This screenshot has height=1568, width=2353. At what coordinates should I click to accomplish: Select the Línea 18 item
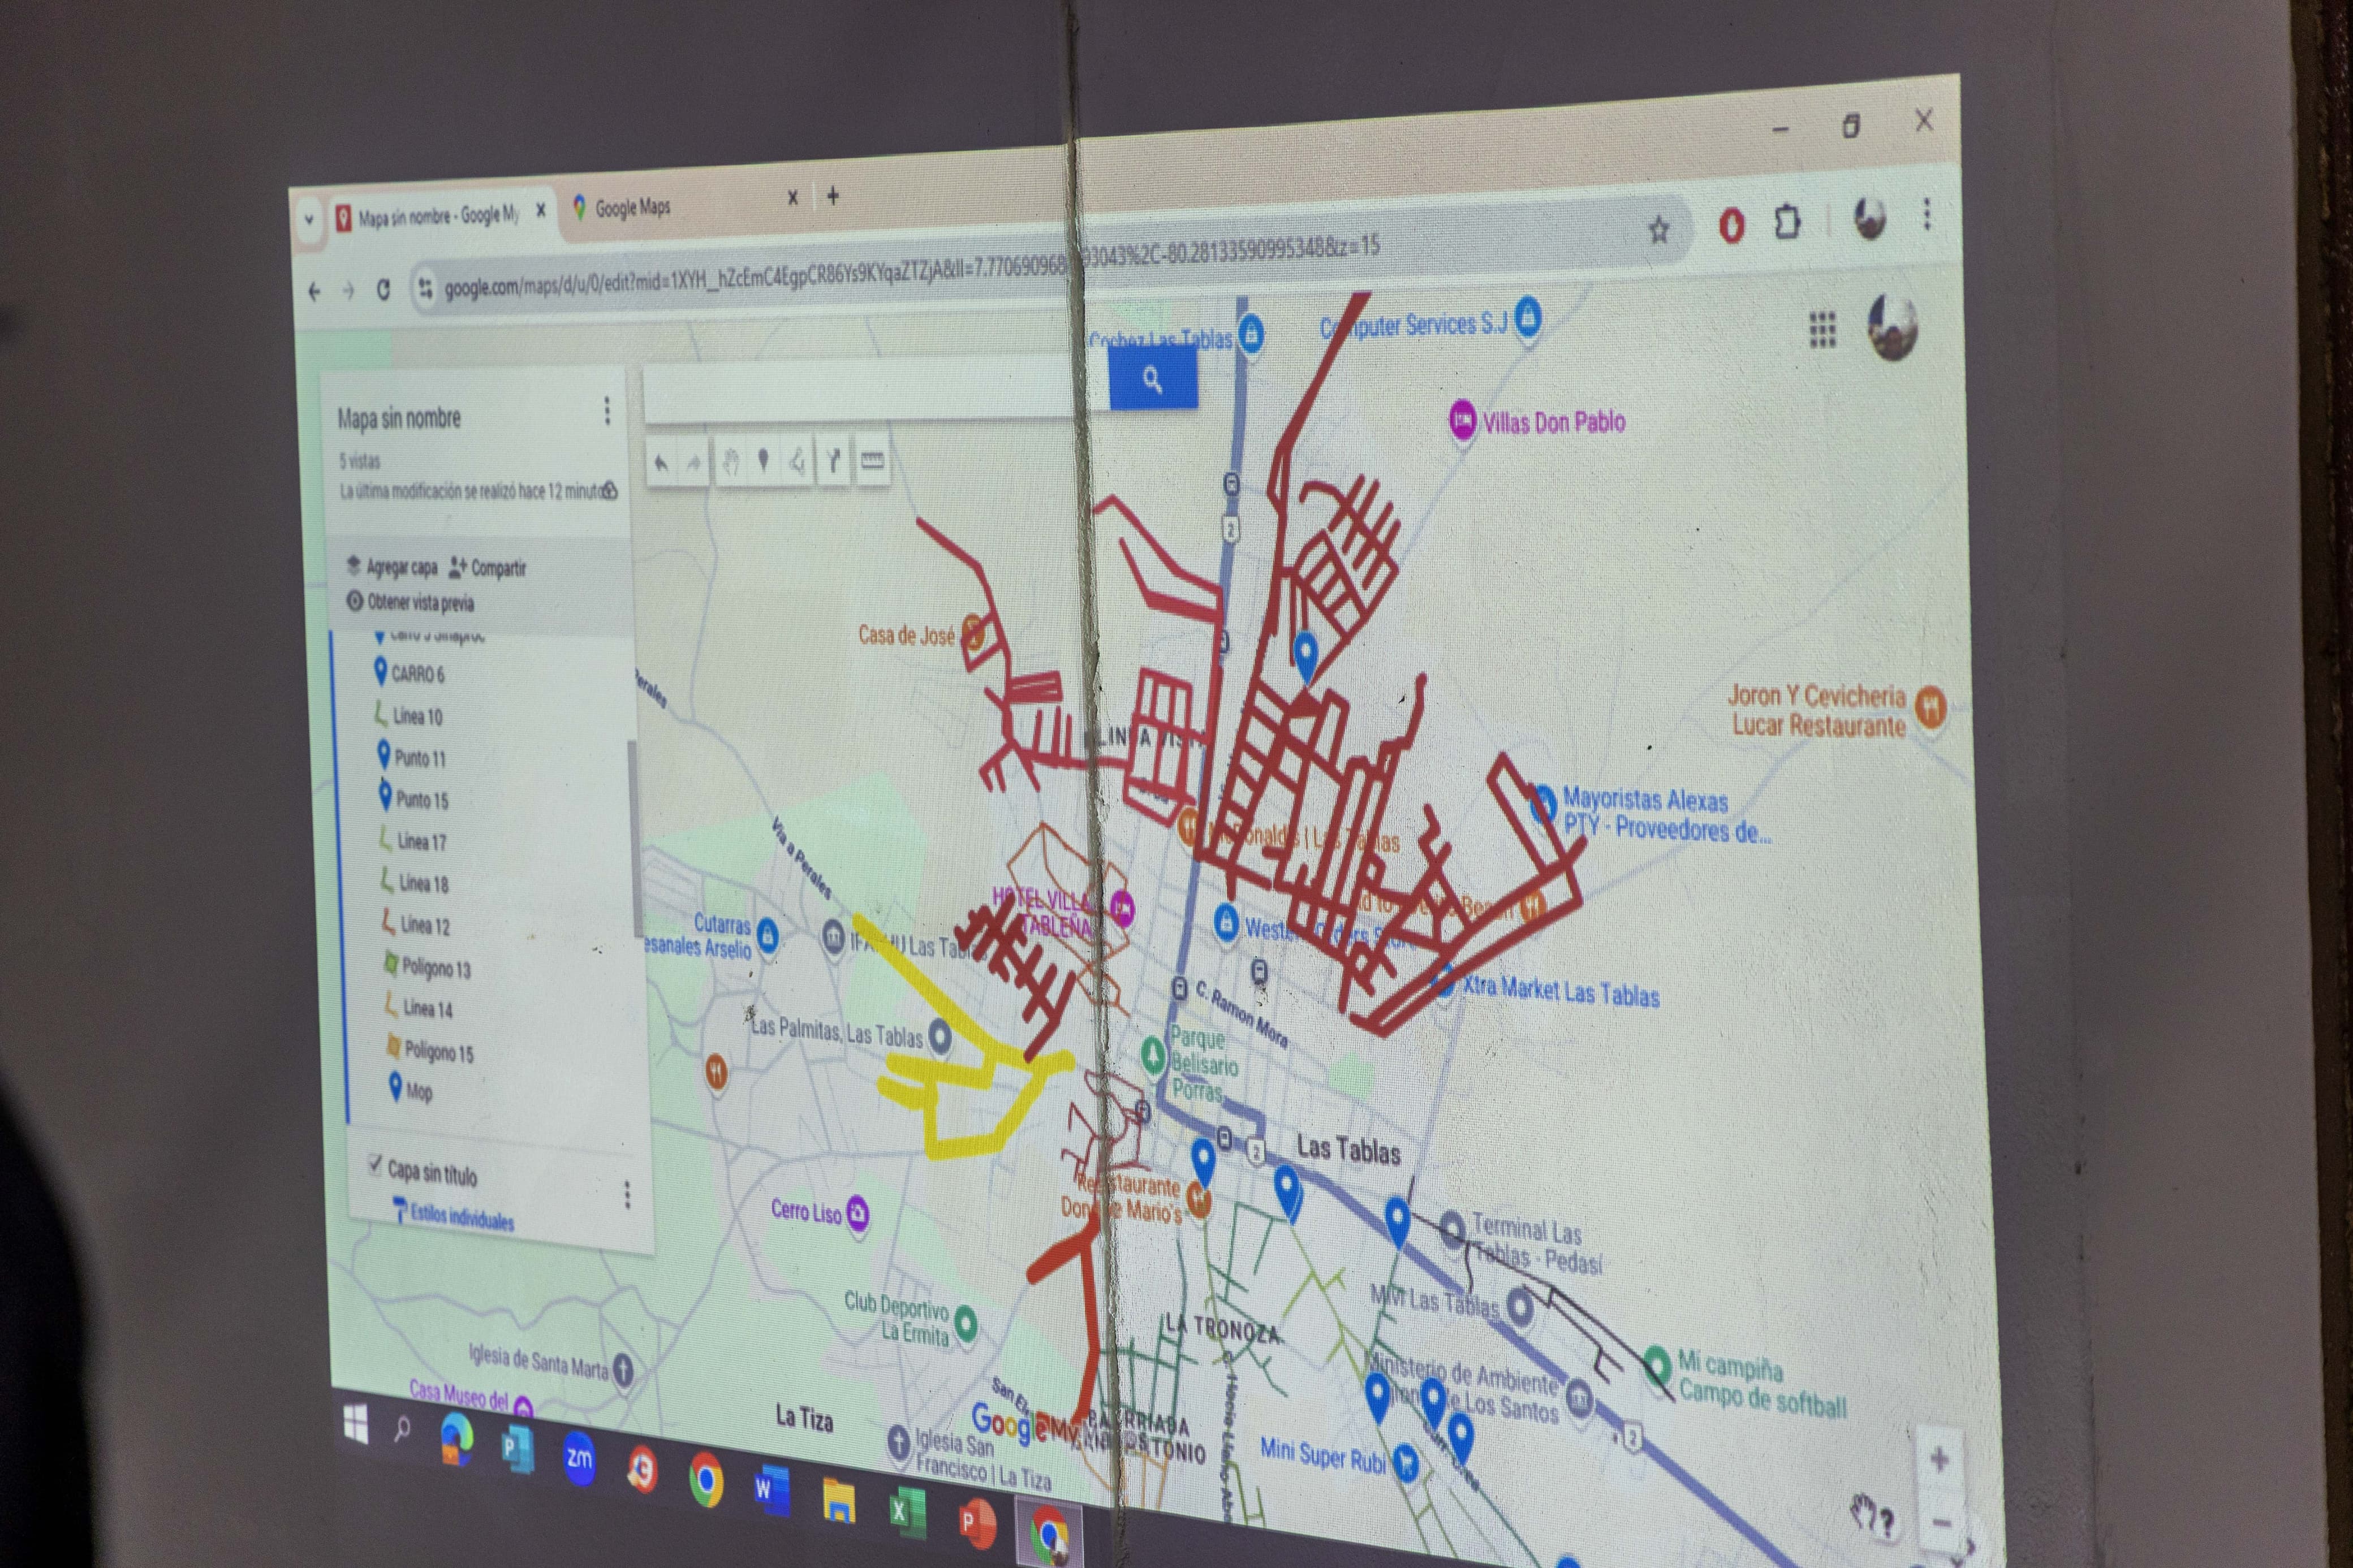click(415, 883)
